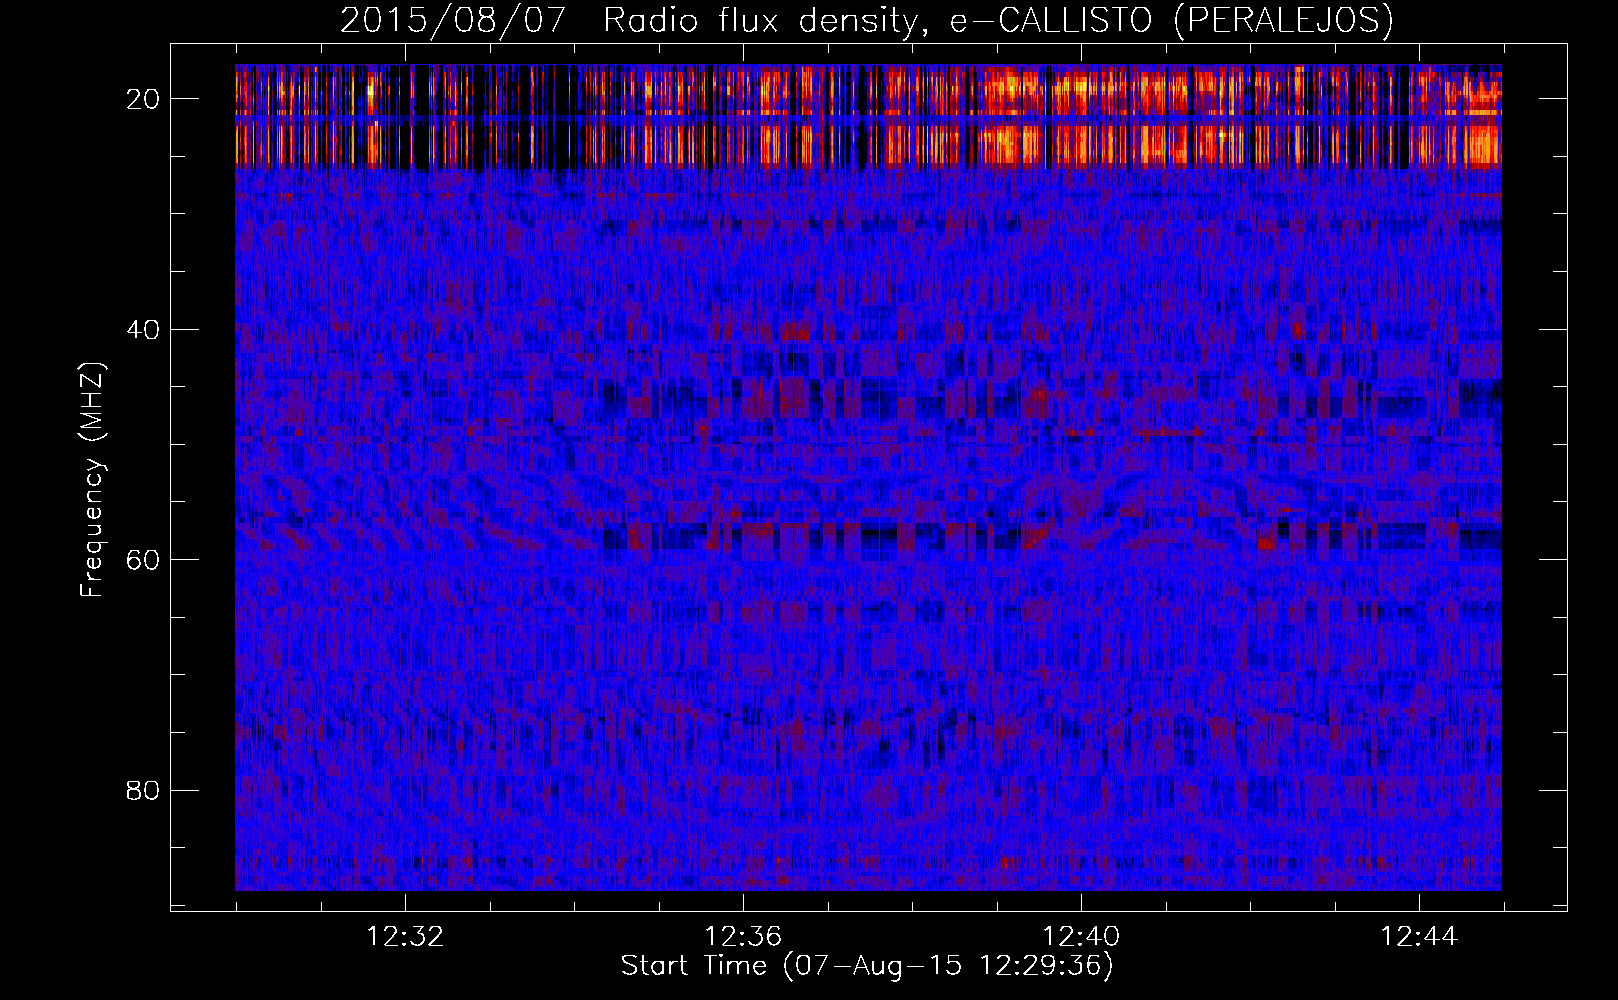The width and height of the screenshot is (1618, 1000).
Task: Click the 12:36 time tick label
Action: 743,937
